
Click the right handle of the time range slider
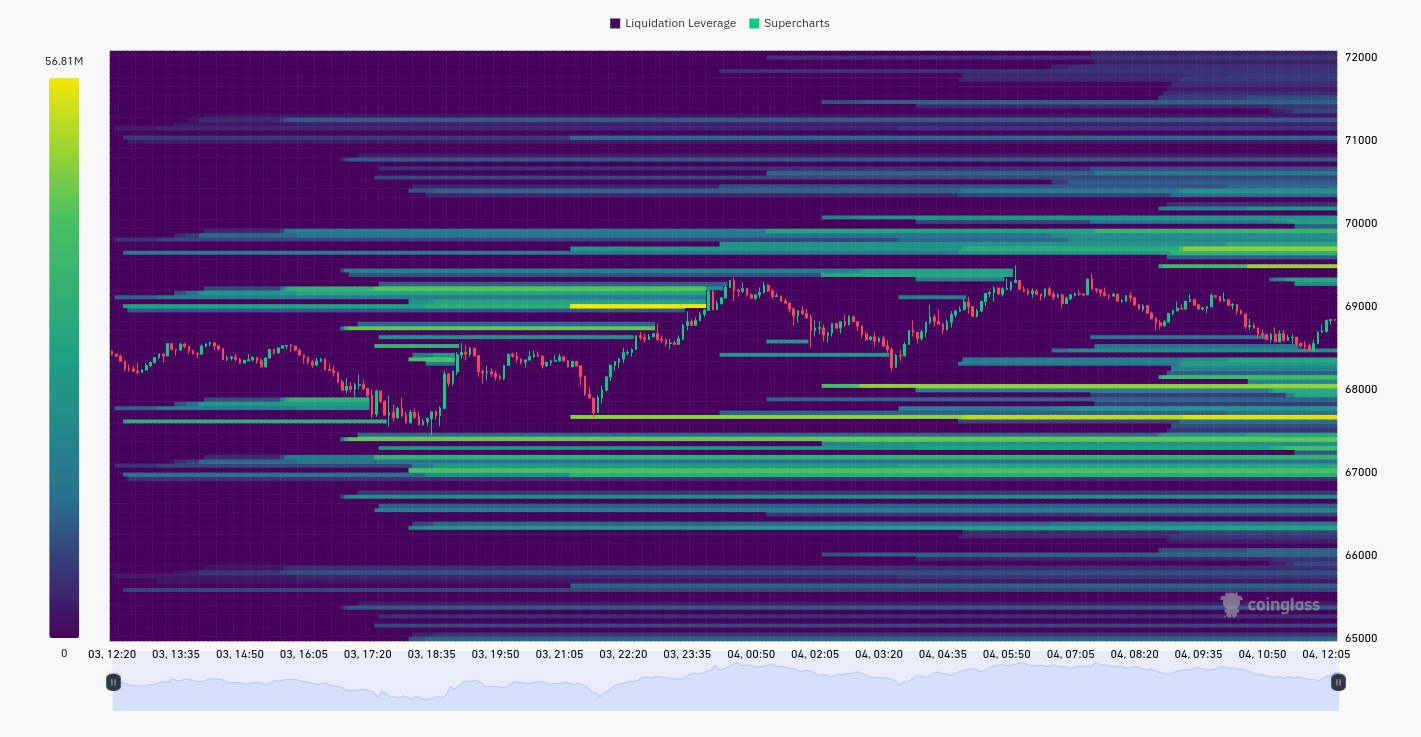click(1338, 682)
